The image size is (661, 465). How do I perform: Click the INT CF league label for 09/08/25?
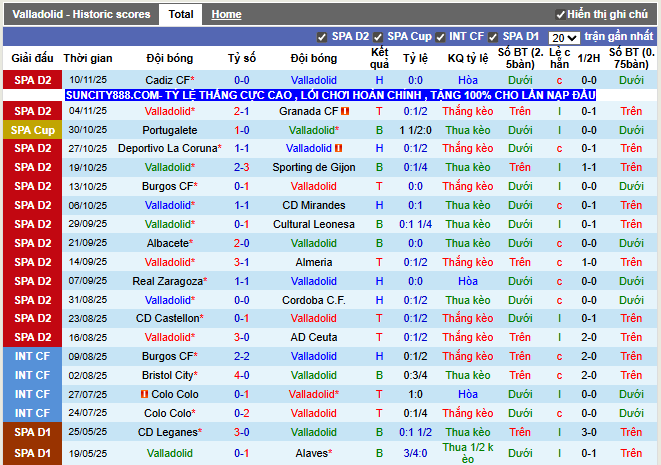32,356
